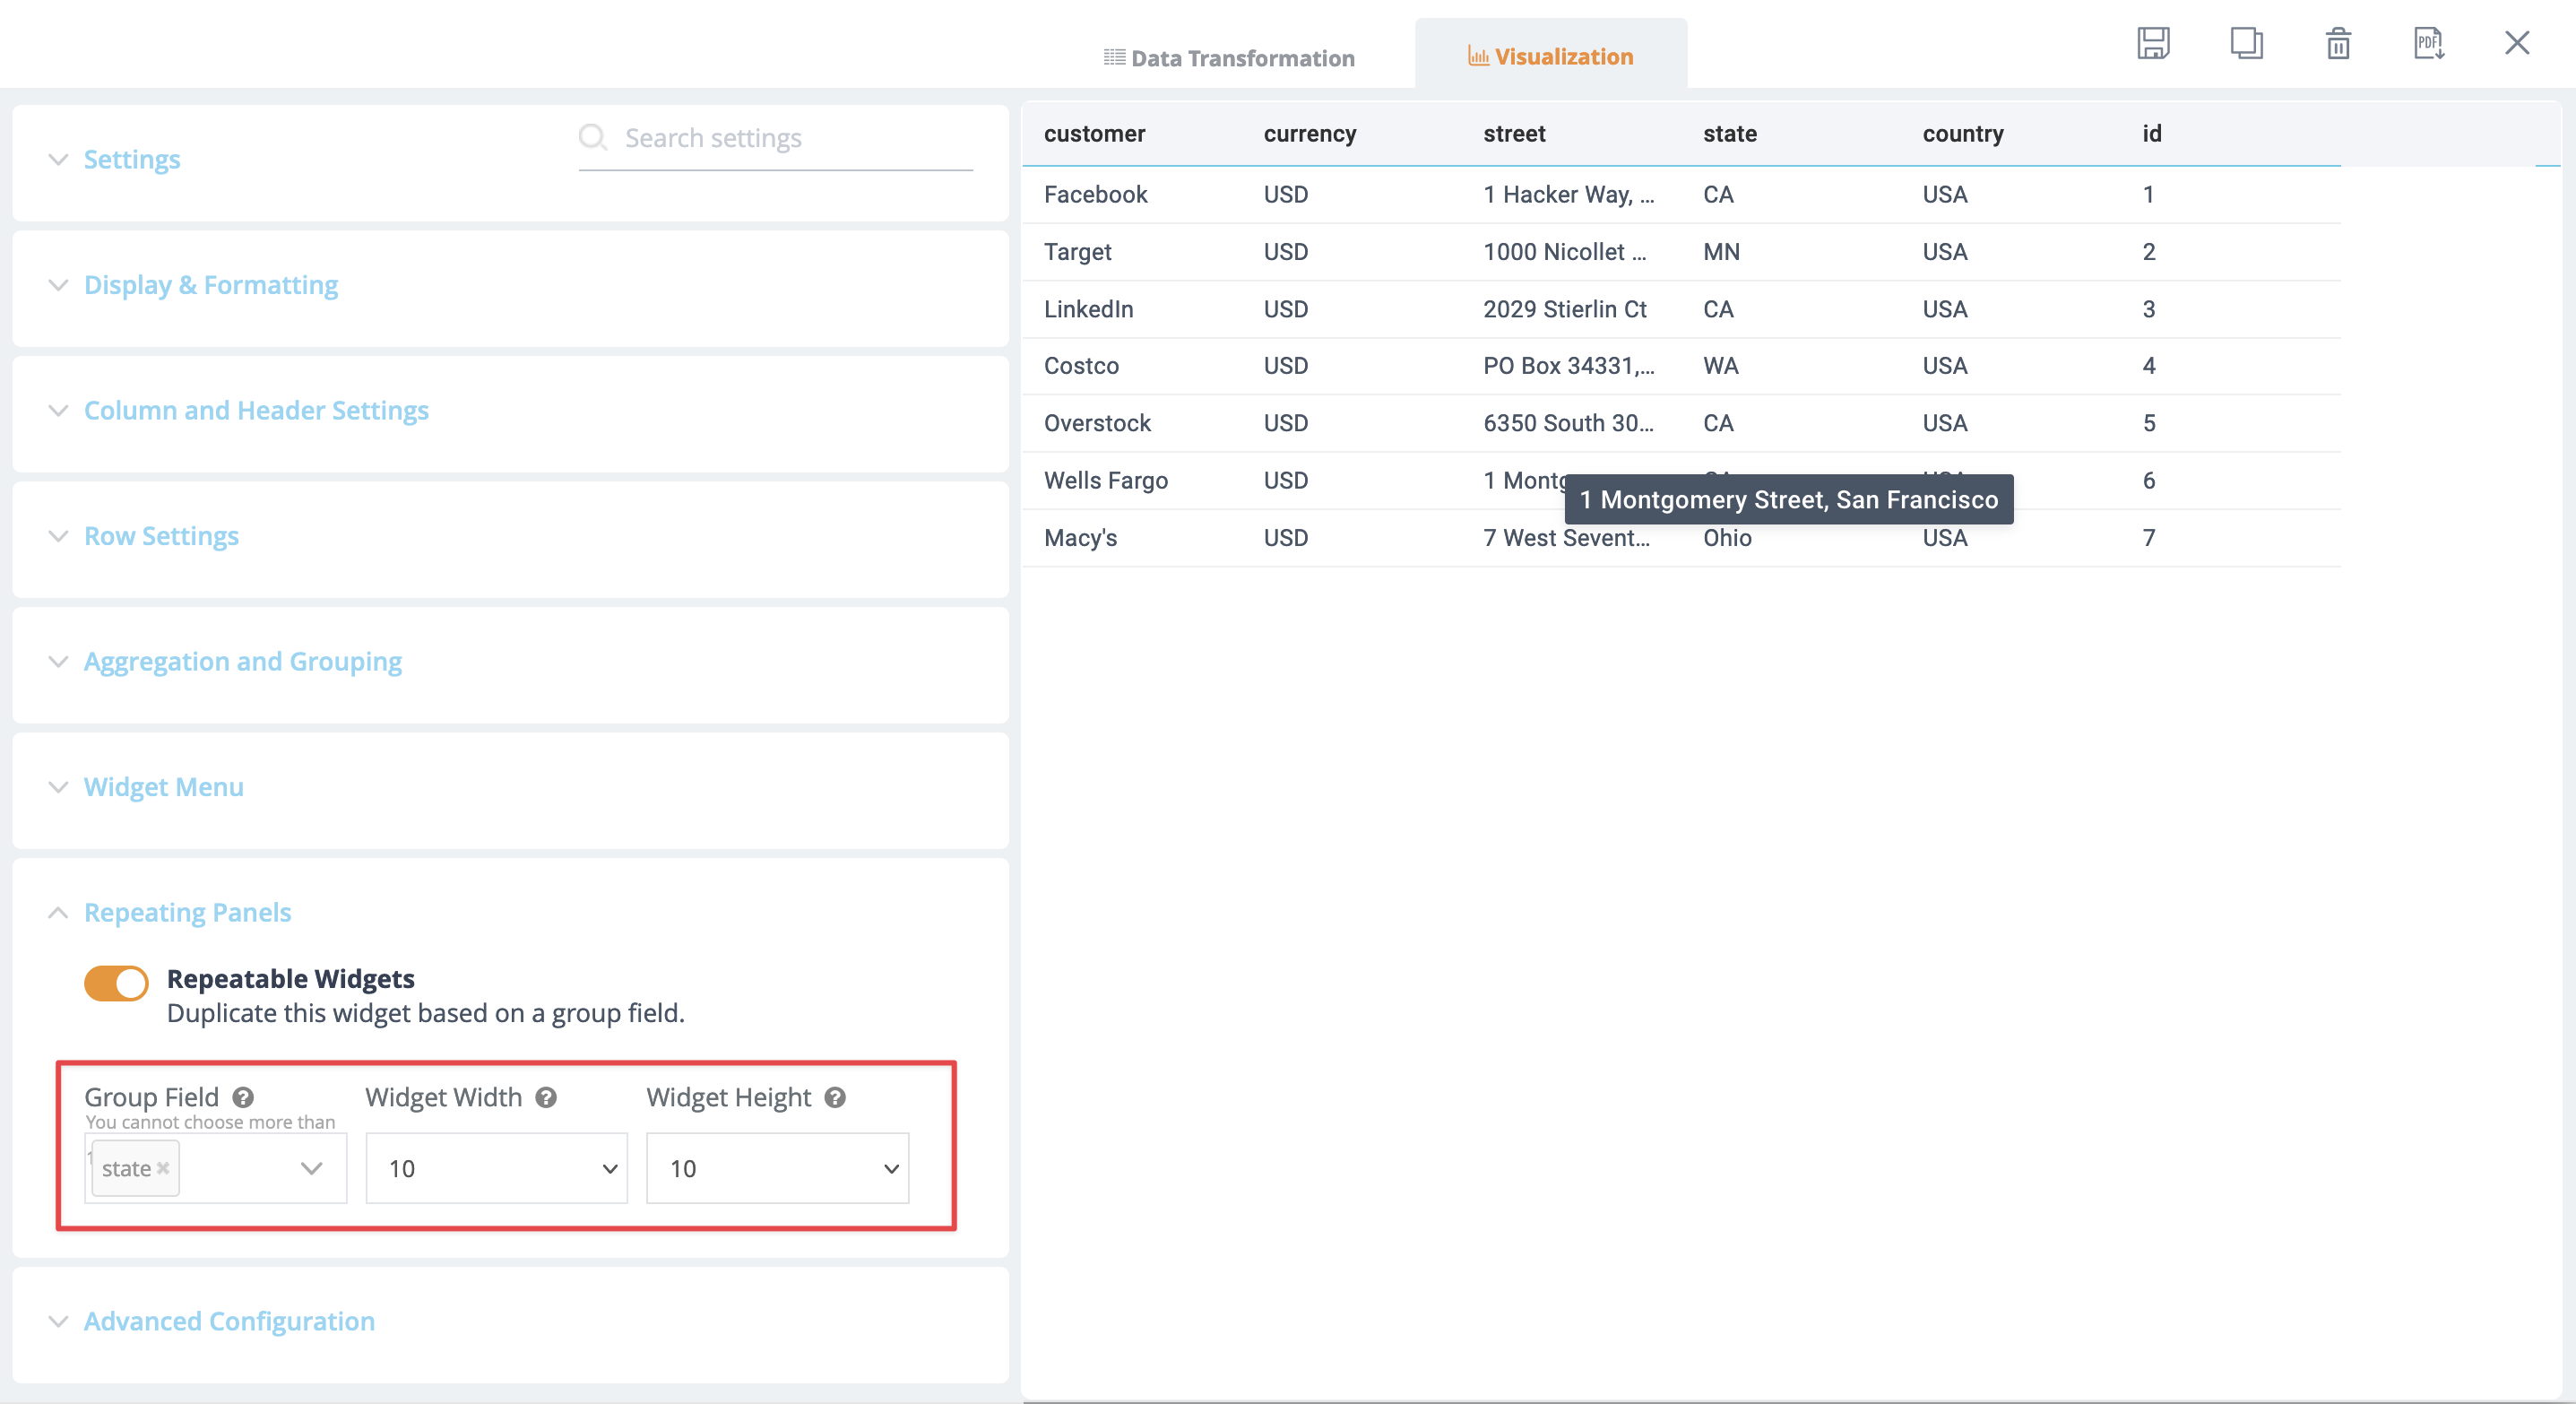Open the Widget Height help tooltip icon
Image resolution: width=2576 pixels, height=1404 pixels.
[834, 1097]
